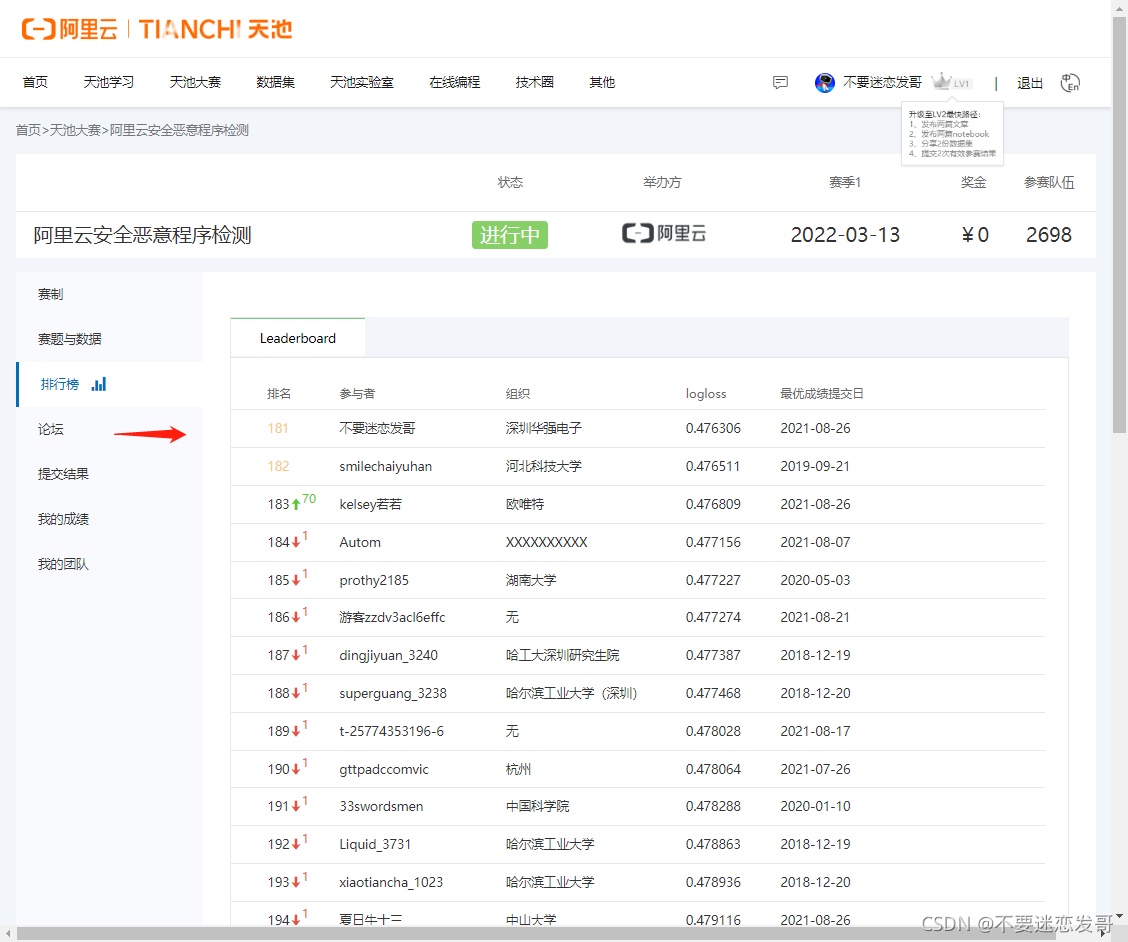Screen dimensions: 1128x942
Task: Open the 天池学习 menu
Action: click(109, 82)
